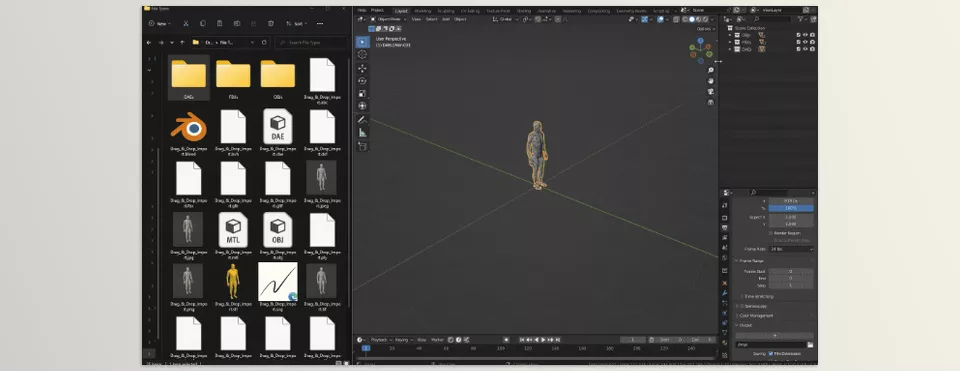Switch to the Compositing workspace tab
Viewport: 960px width, 371px height.
[598, 10]
